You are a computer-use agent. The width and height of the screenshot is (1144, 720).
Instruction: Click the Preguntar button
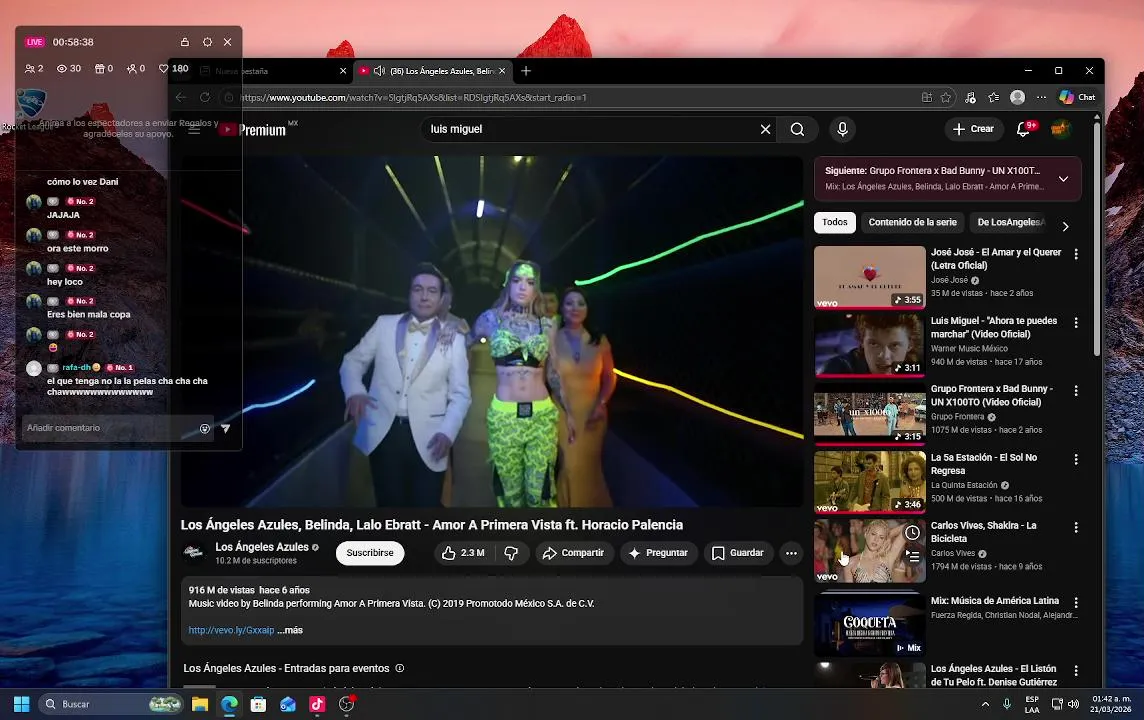point(659,553)
